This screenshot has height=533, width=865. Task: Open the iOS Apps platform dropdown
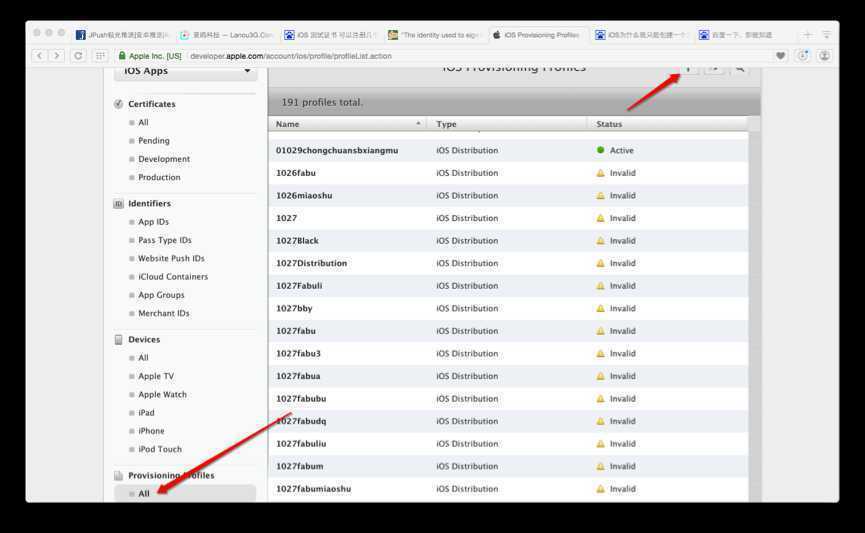click(186, 72)
